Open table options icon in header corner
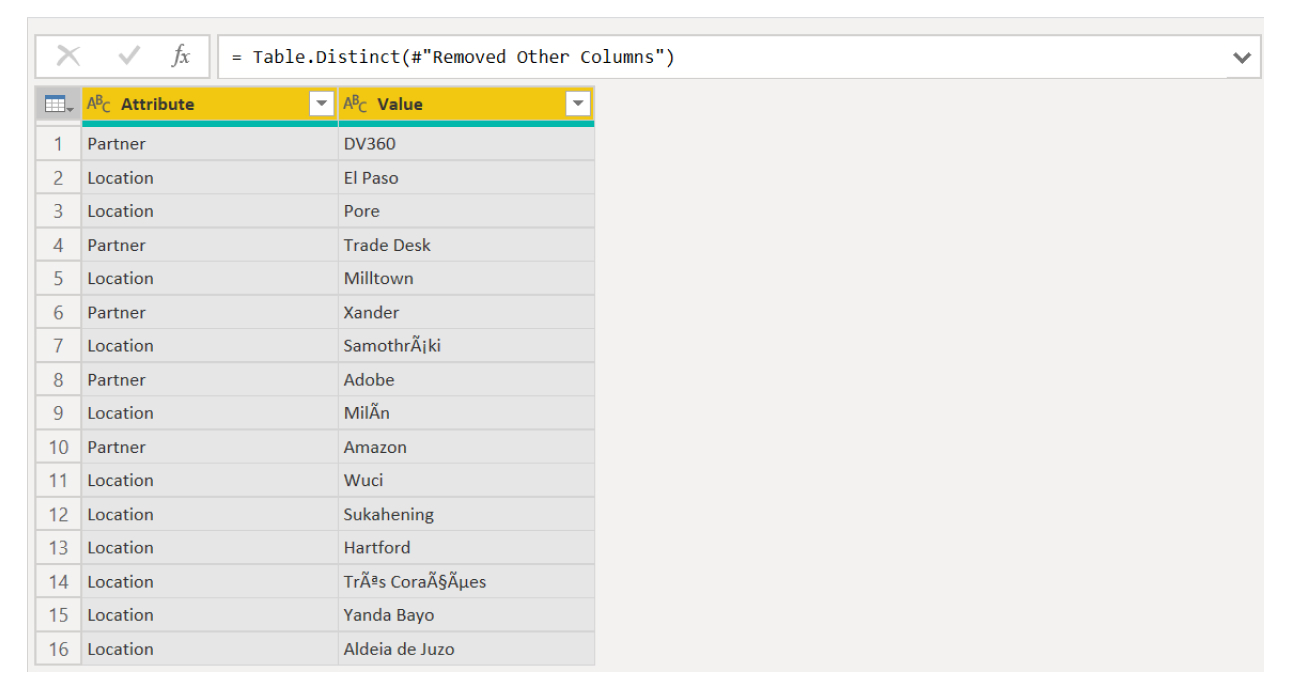1290x689 pixels. tap(58, 104)
